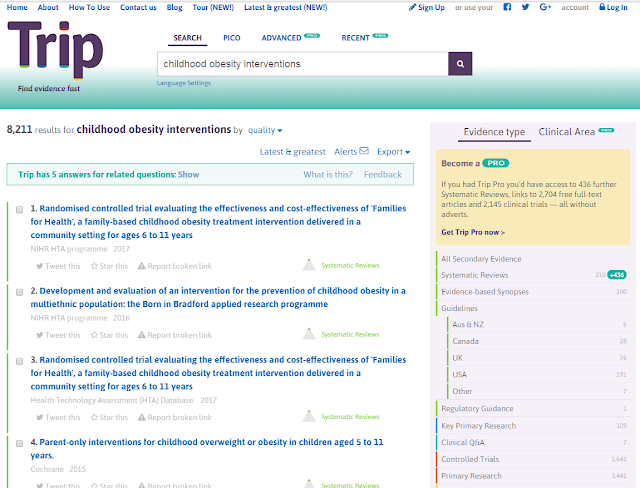Open the About page

(x=48, y=7)
